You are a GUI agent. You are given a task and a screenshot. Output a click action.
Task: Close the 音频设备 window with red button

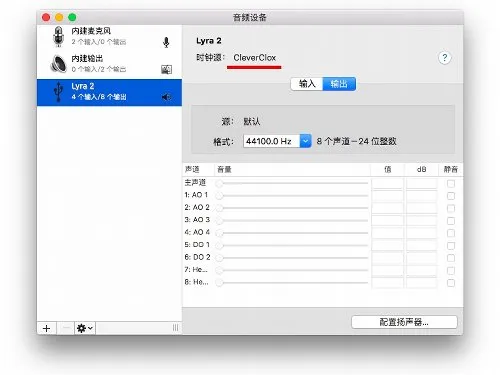[x=46, y=17]
